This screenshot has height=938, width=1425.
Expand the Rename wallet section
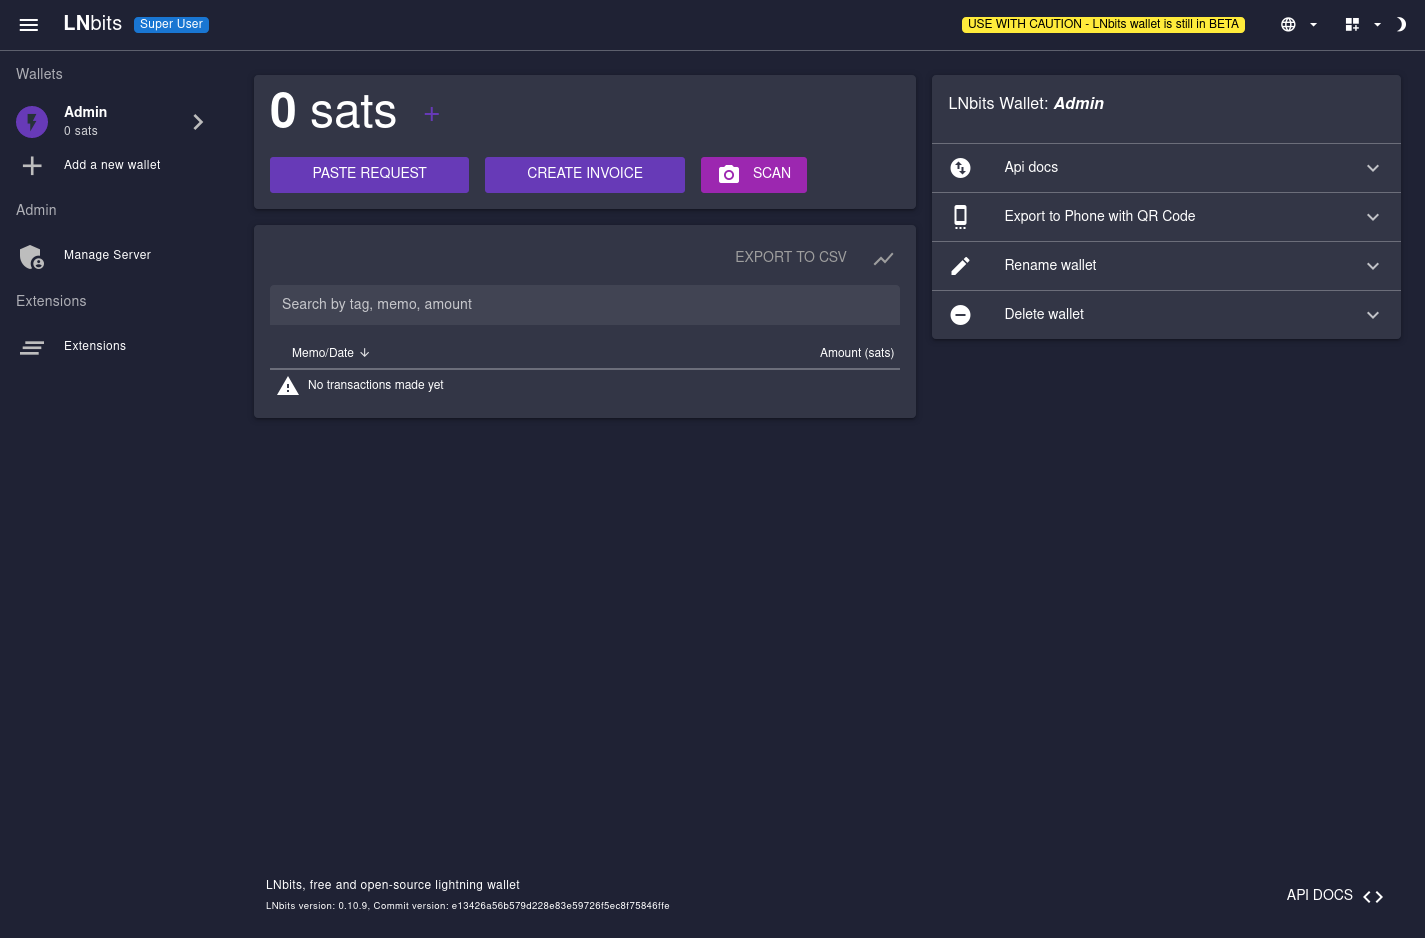[1166, 266]
